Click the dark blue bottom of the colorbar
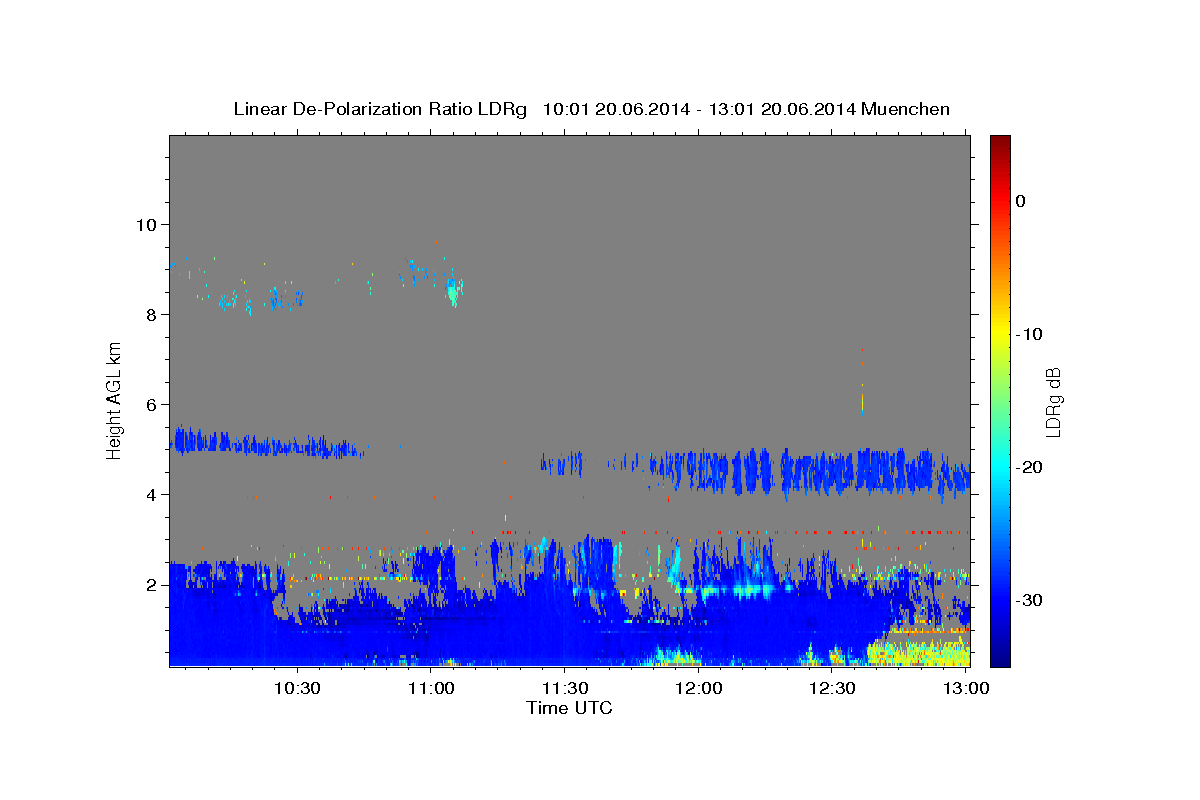This screenshot has height=800, width=1200. pyautogui.click(x=1000, y=655)
